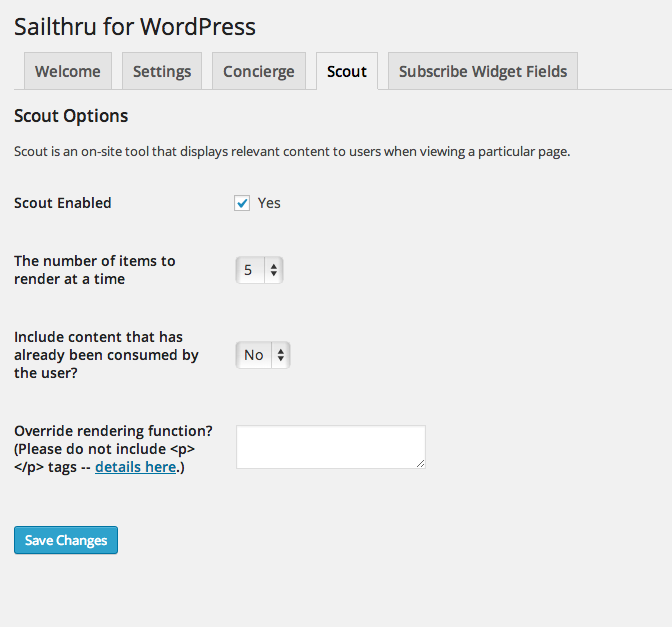This screenshot has height=627, width=672.
Task: Select the Scout tab
Action: 347,71
